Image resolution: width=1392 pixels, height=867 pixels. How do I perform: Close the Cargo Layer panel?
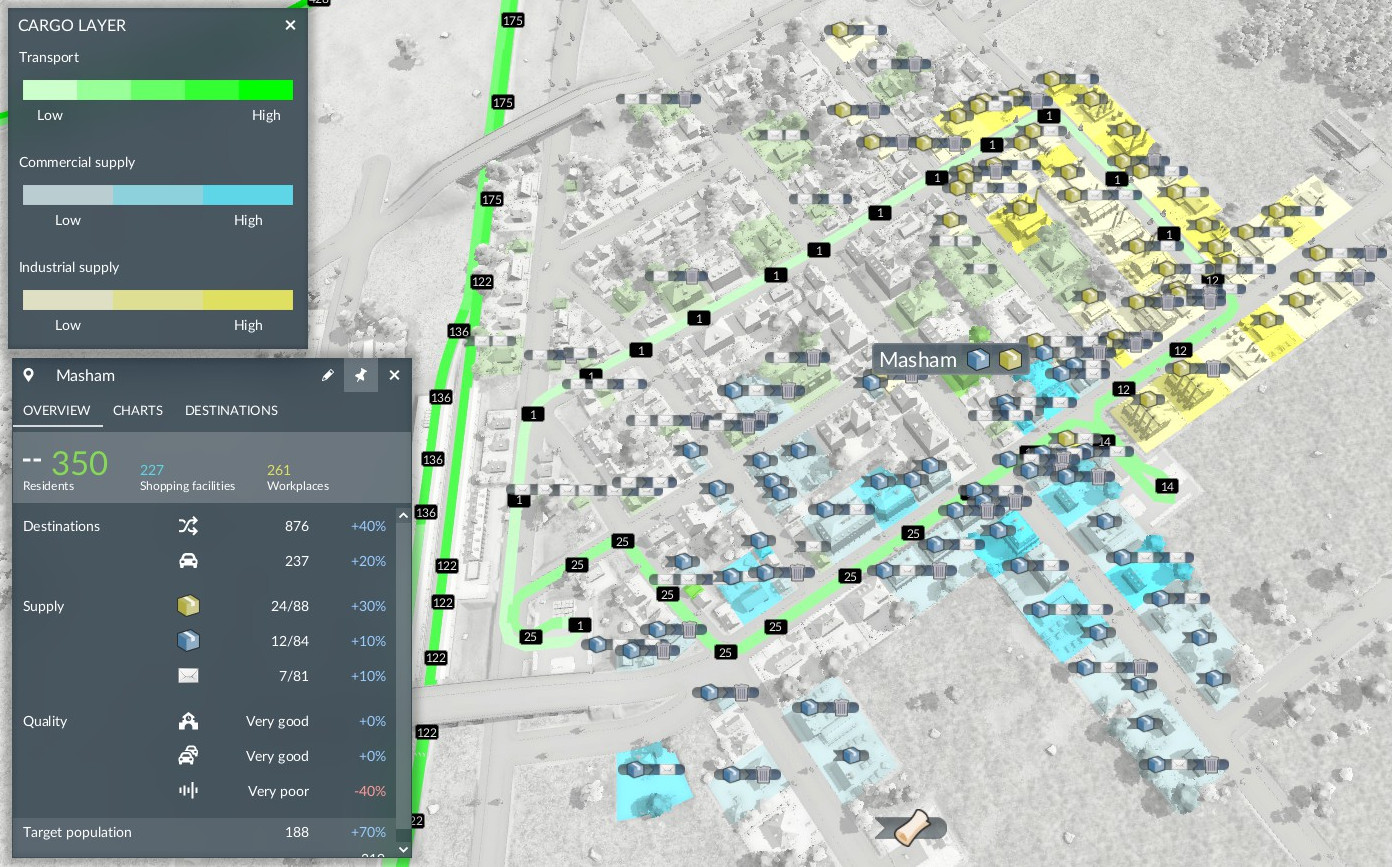[290, 25]
